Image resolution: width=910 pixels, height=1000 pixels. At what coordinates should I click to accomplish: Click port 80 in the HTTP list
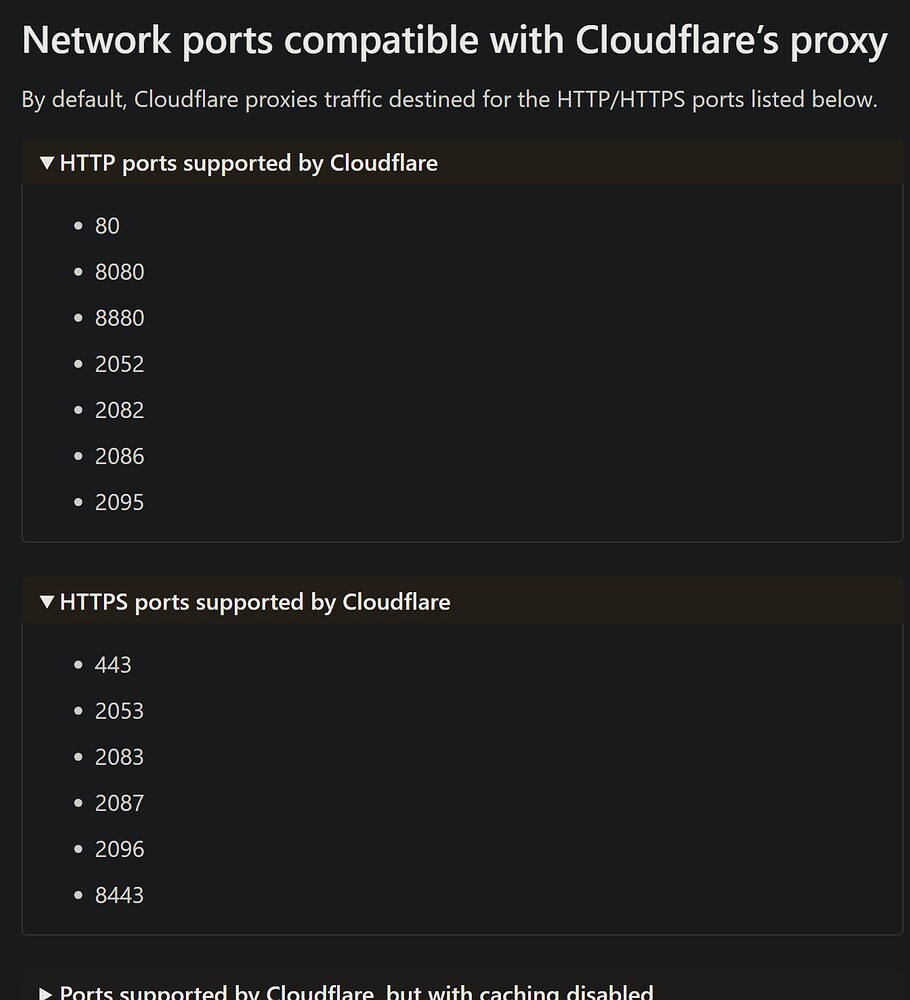click(107, 226)
